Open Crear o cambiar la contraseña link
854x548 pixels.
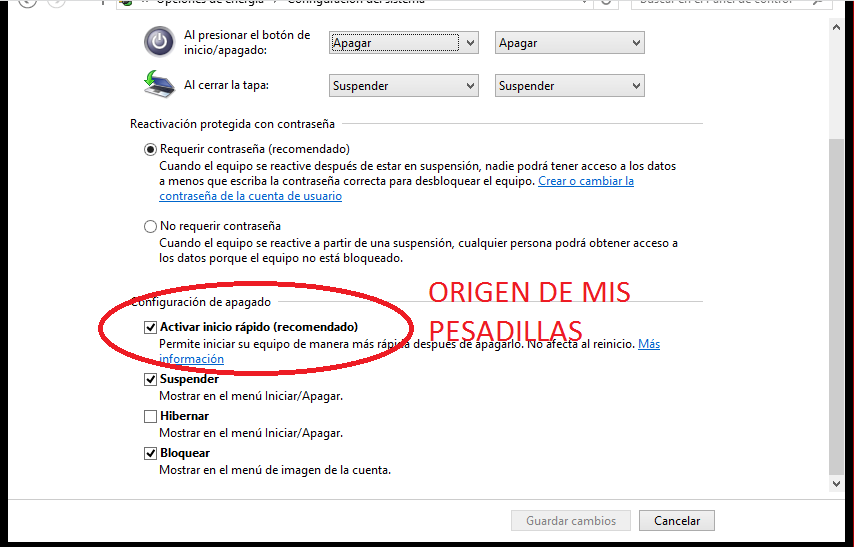[x=586, y=181]
